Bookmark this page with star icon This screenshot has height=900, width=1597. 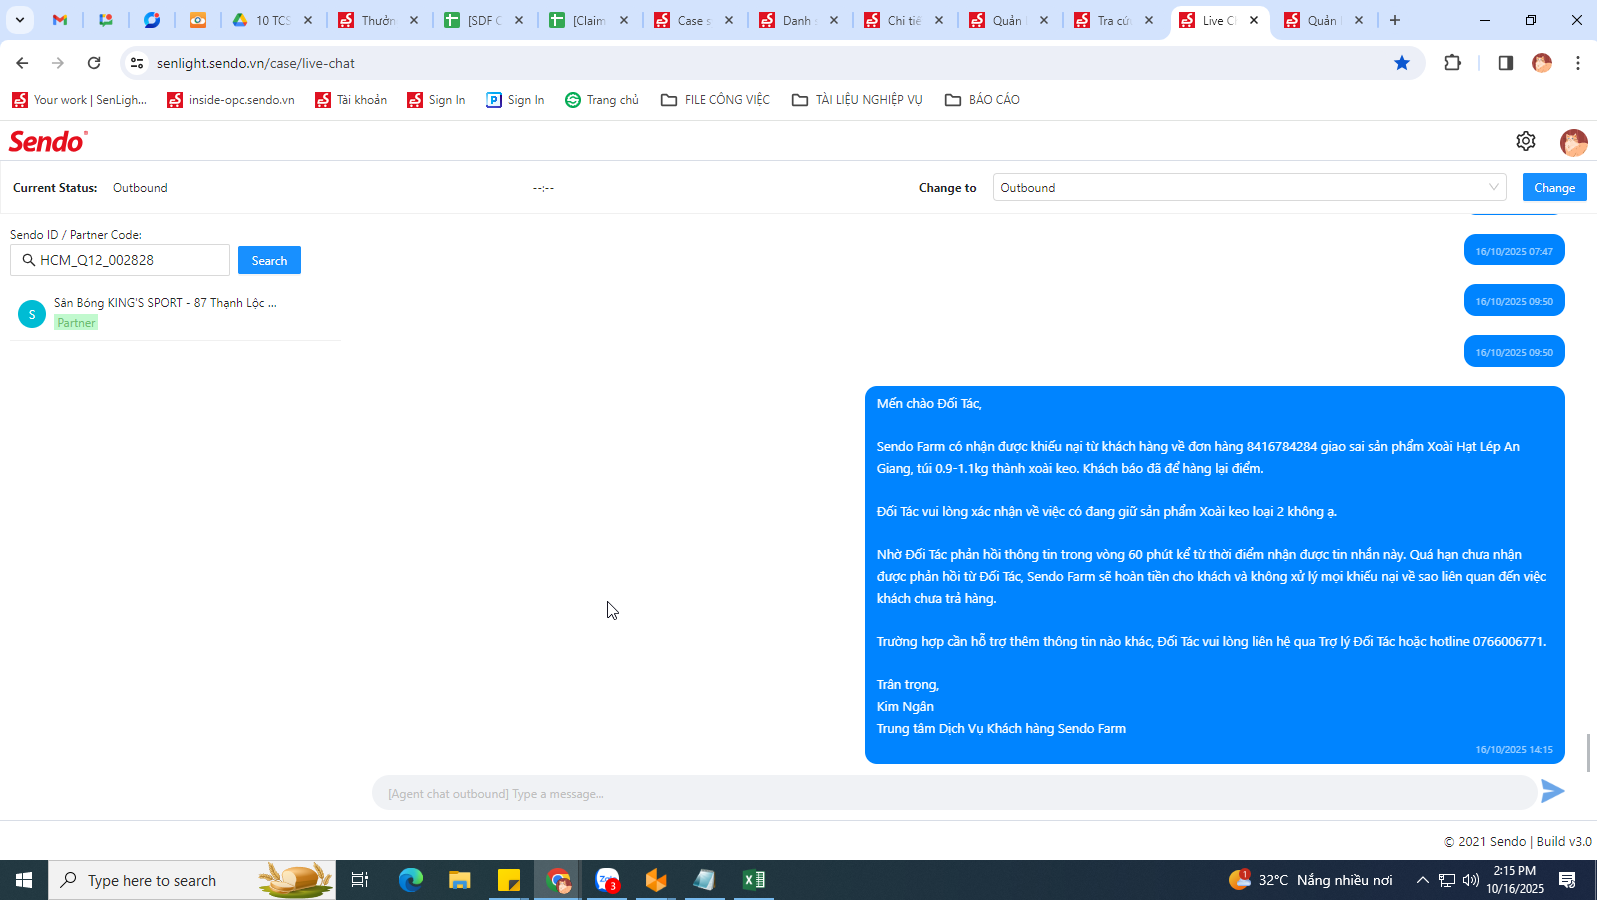click(1402, 63)
